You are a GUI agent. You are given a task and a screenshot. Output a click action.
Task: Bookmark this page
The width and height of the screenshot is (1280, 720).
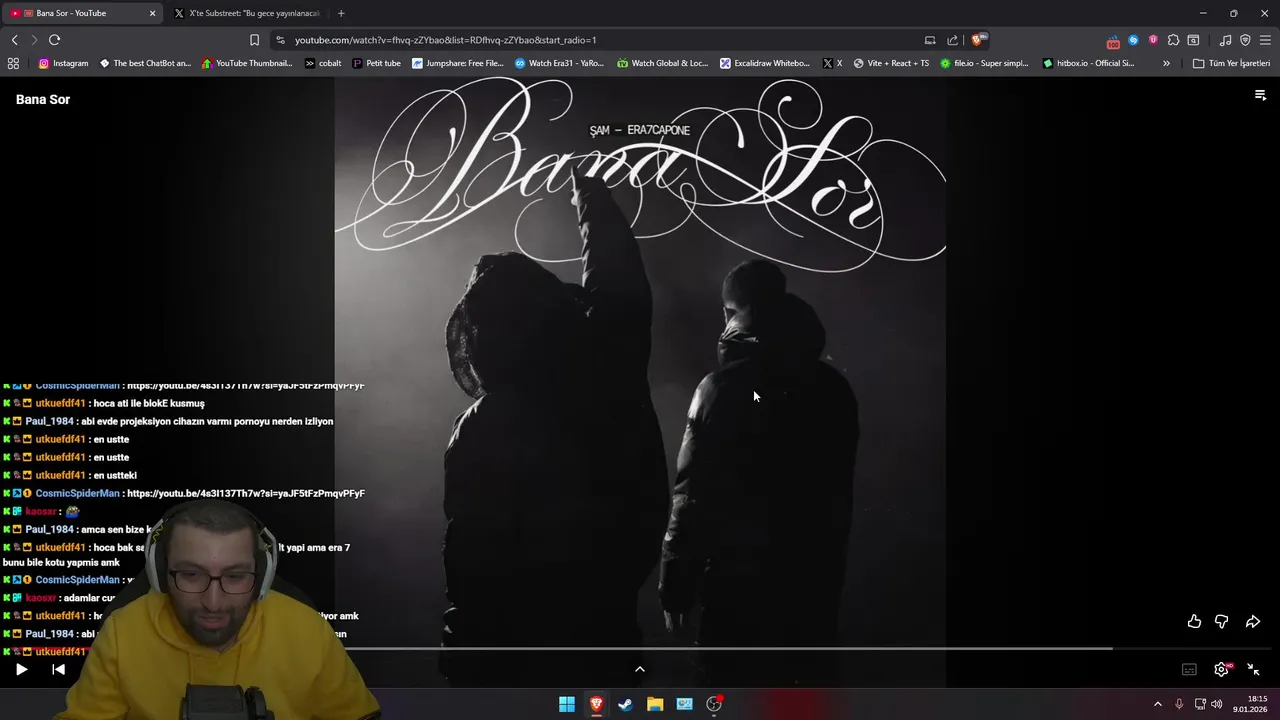(254, 40)
